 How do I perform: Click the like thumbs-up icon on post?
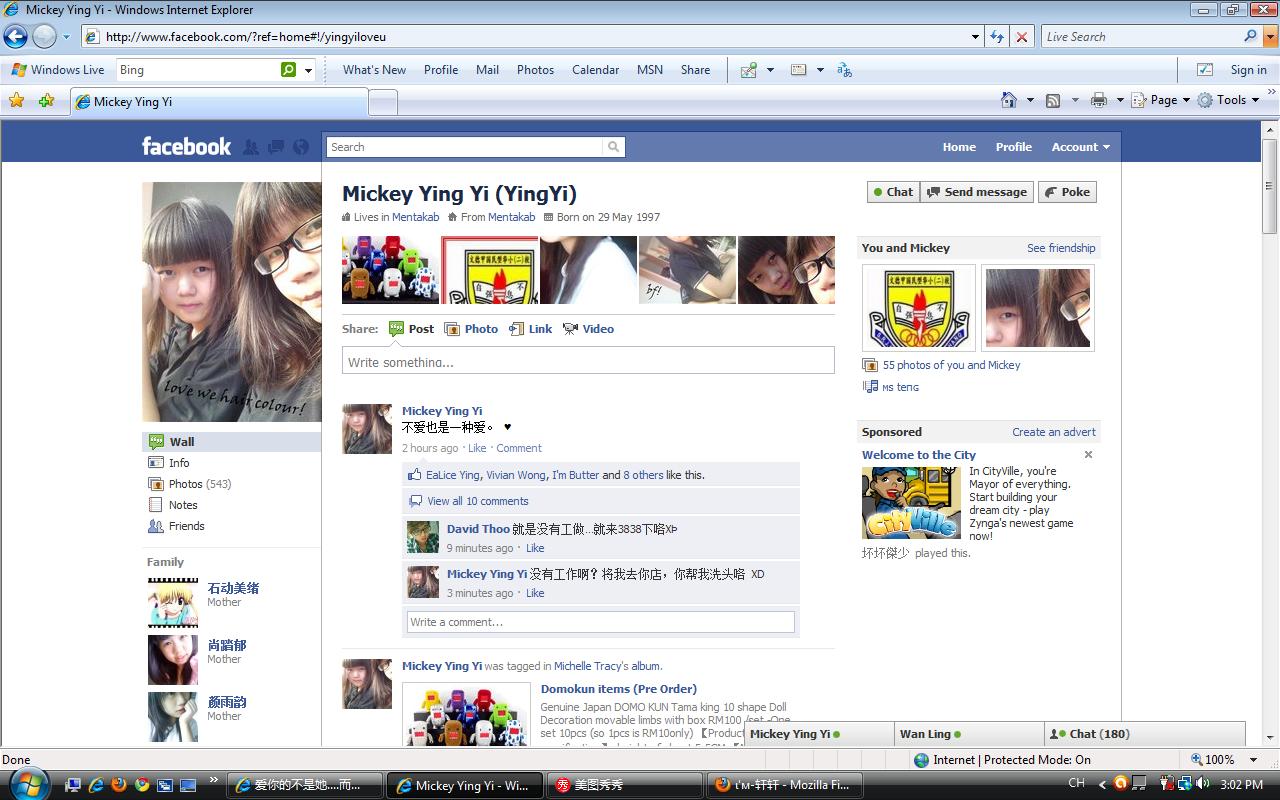coord(415,475)
